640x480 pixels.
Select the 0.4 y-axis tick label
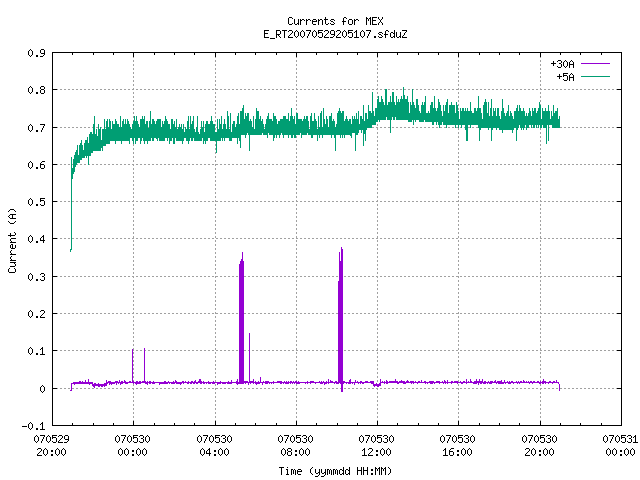click(x=36, y=239)
